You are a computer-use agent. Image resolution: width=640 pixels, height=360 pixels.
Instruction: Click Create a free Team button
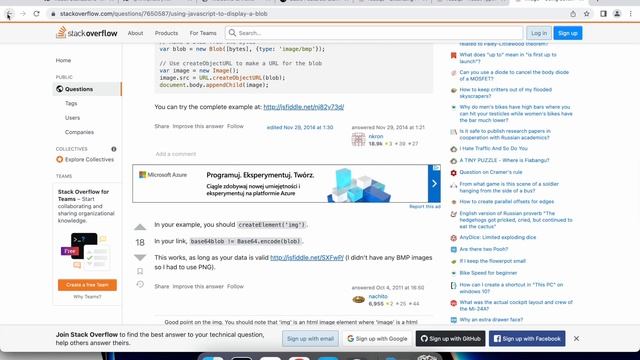pyautogui.click(x=87, y=285)
